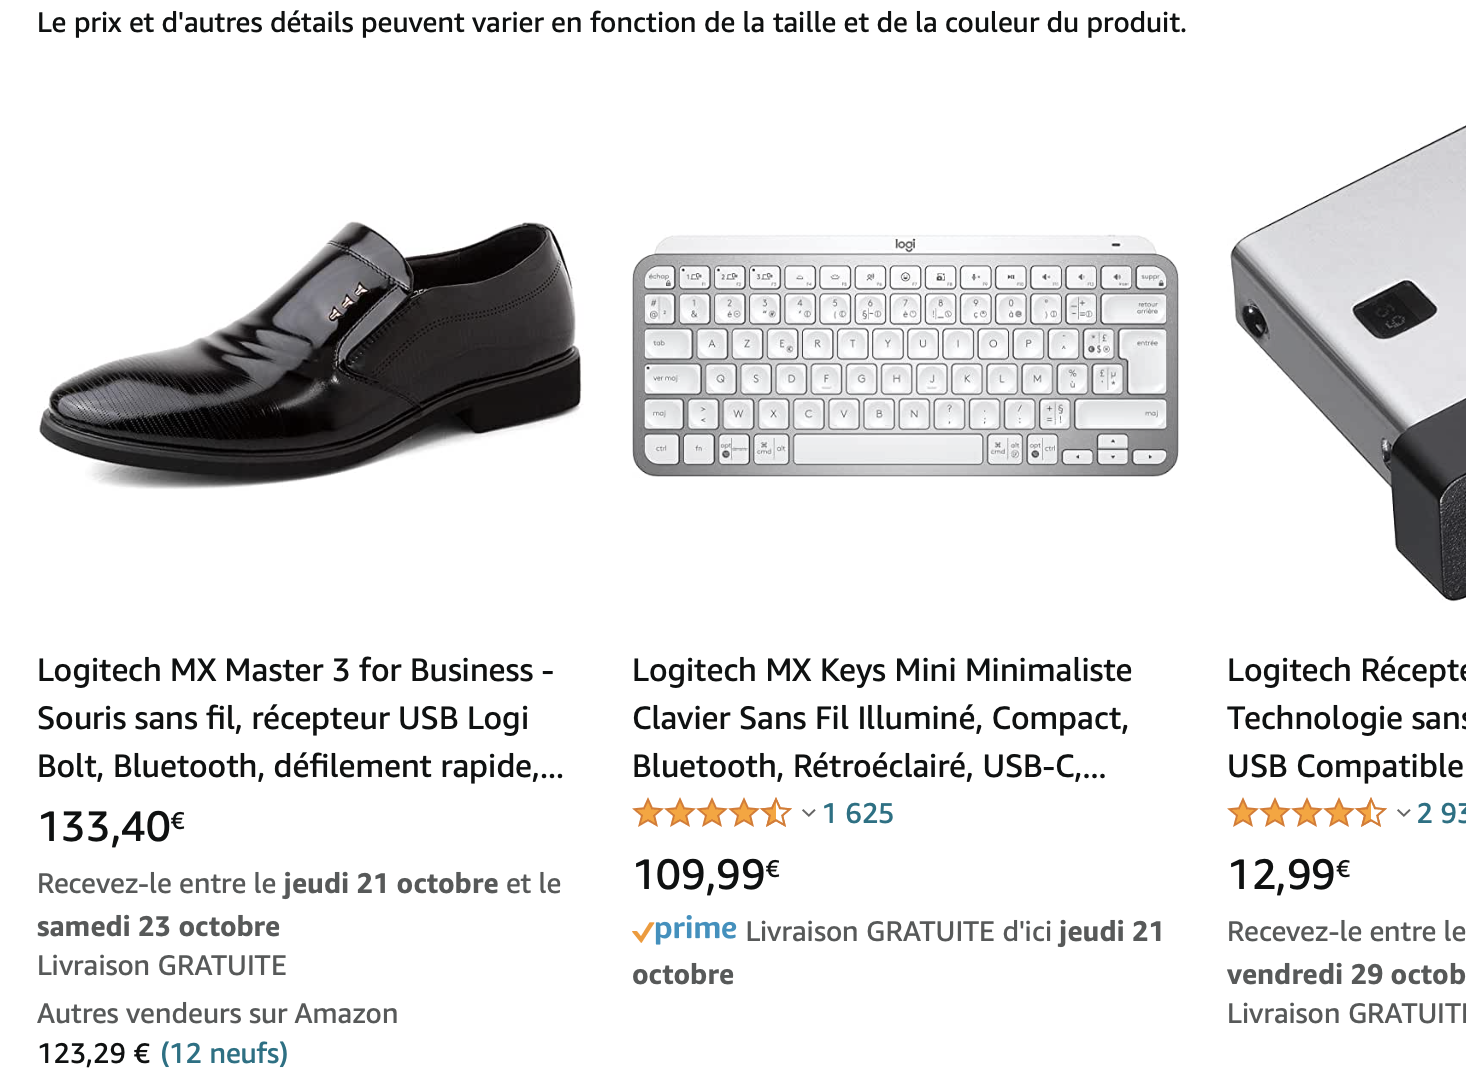
Task: Click the star rating of the MX Keys Mini
Action: (710, 813)
